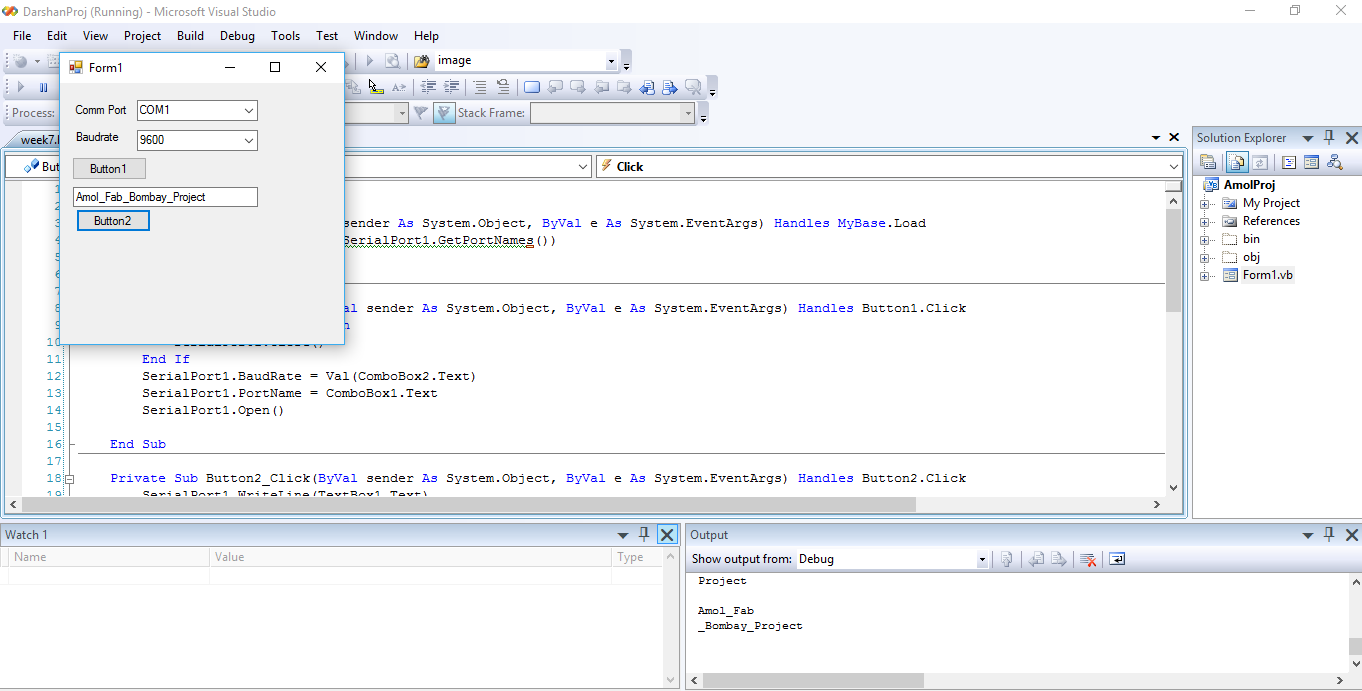Click the Display word completion icon
1362x691 pixels.
399,87
